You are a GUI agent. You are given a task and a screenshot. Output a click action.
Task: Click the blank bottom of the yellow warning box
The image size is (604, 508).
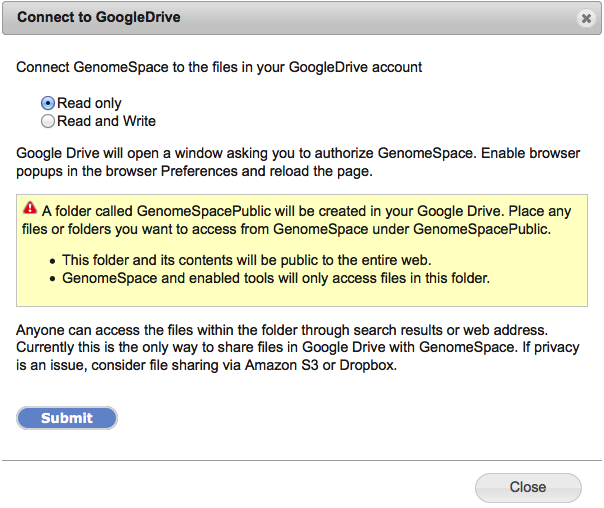pyautogui.click(x=300, y=297)
